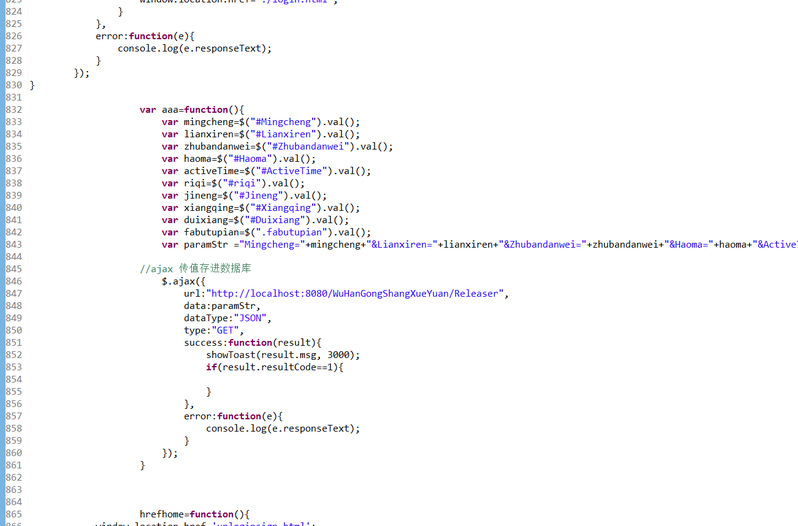Click the "&Zhubandanwei=" string in paramStr
Screen dimensions: 798x526
click(x=543, y=245)
